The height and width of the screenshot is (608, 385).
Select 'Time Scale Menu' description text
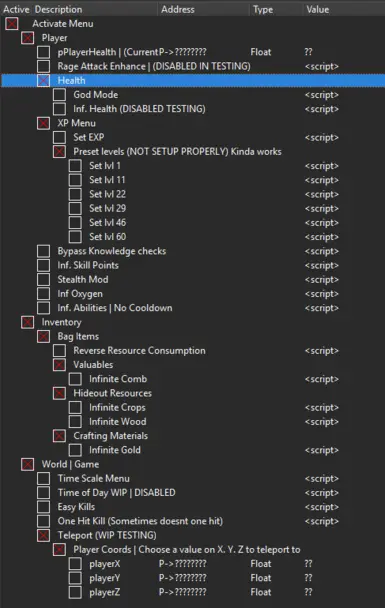pos(94,478)
